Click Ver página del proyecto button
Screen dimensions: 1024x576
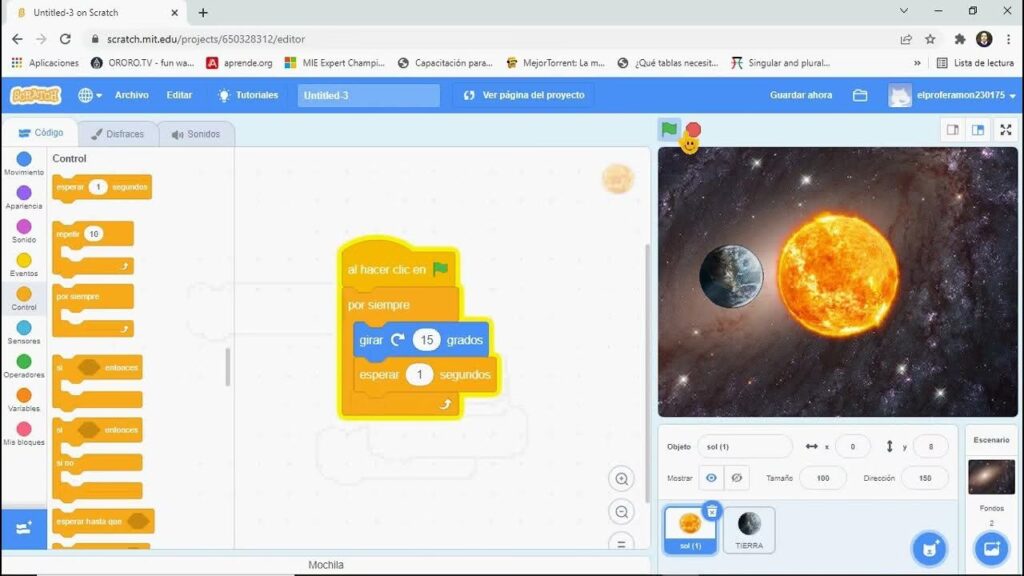524,95
